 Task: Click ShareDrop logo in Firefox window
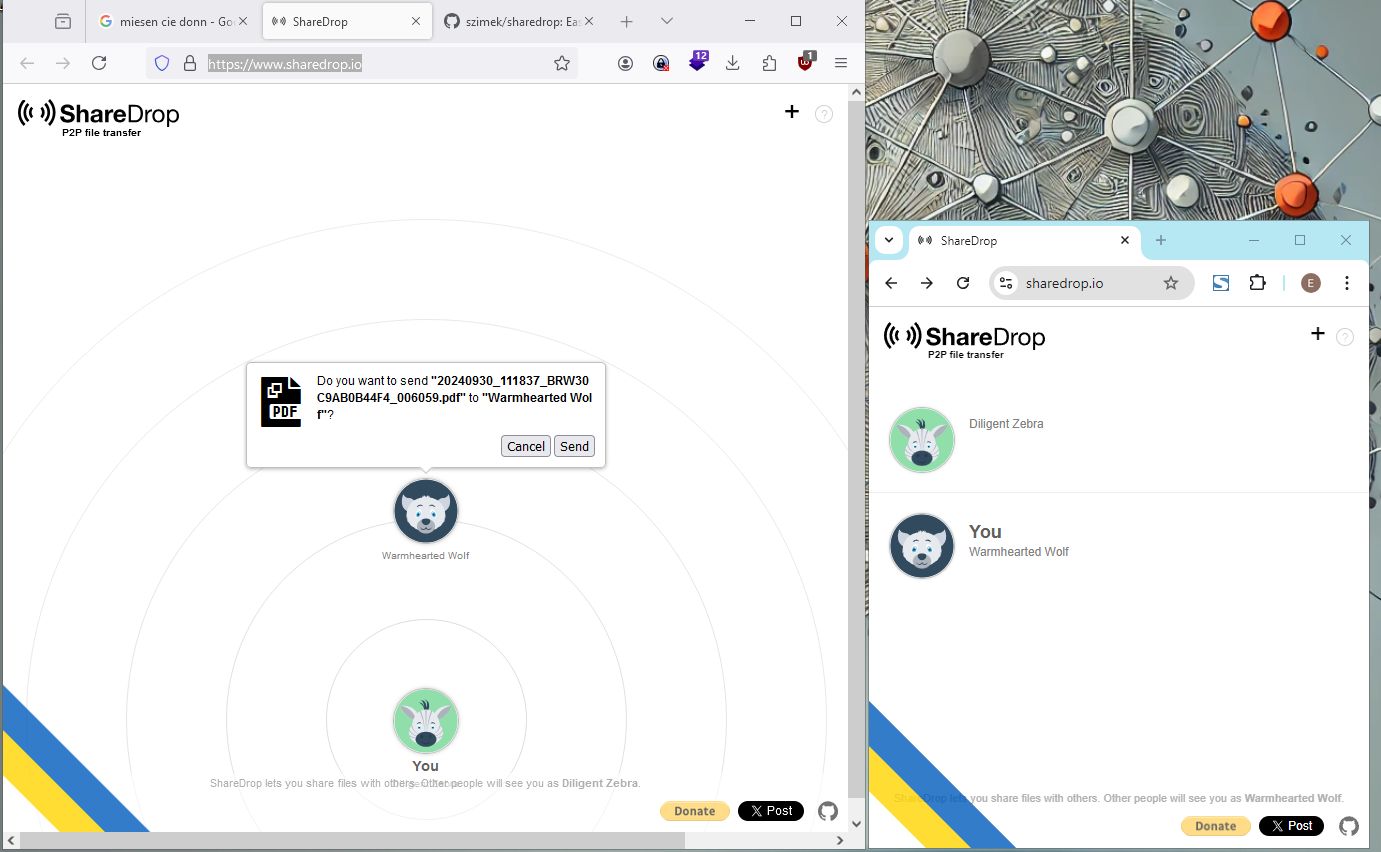(98, 118)
